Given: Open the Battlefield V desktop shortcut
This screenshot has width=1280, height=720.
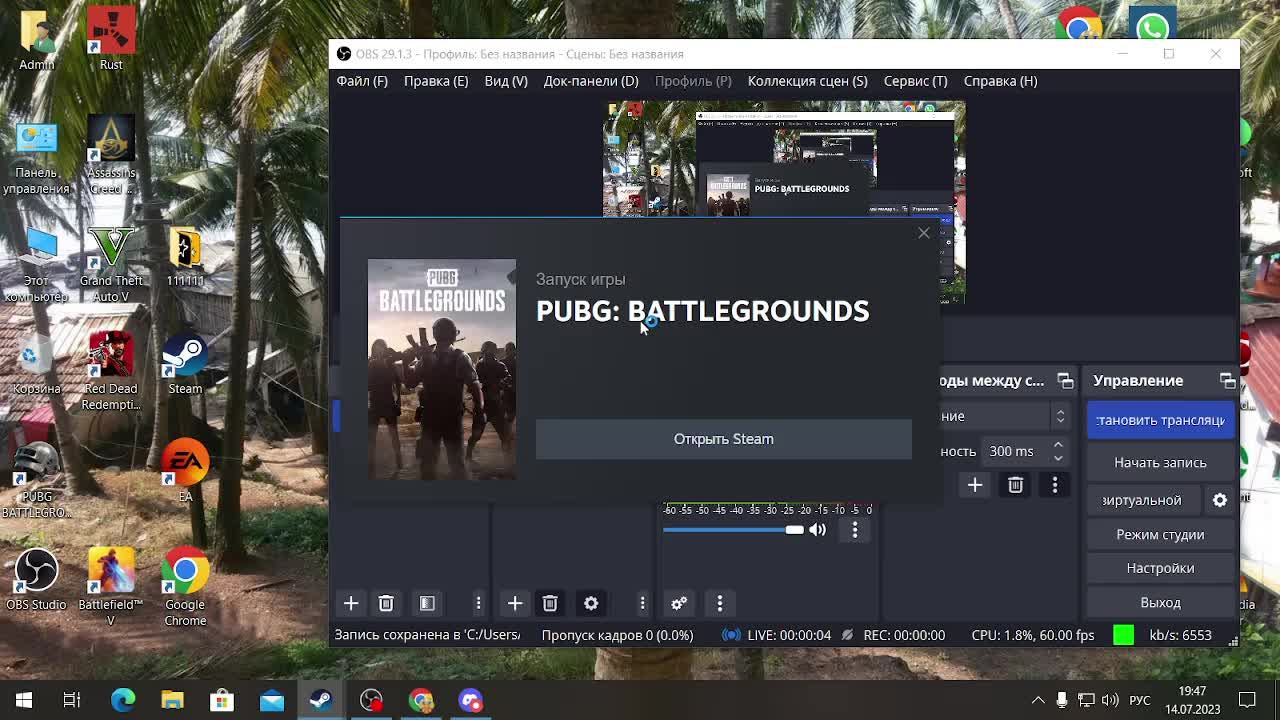Looking at the screenshot, I should 111,587.
